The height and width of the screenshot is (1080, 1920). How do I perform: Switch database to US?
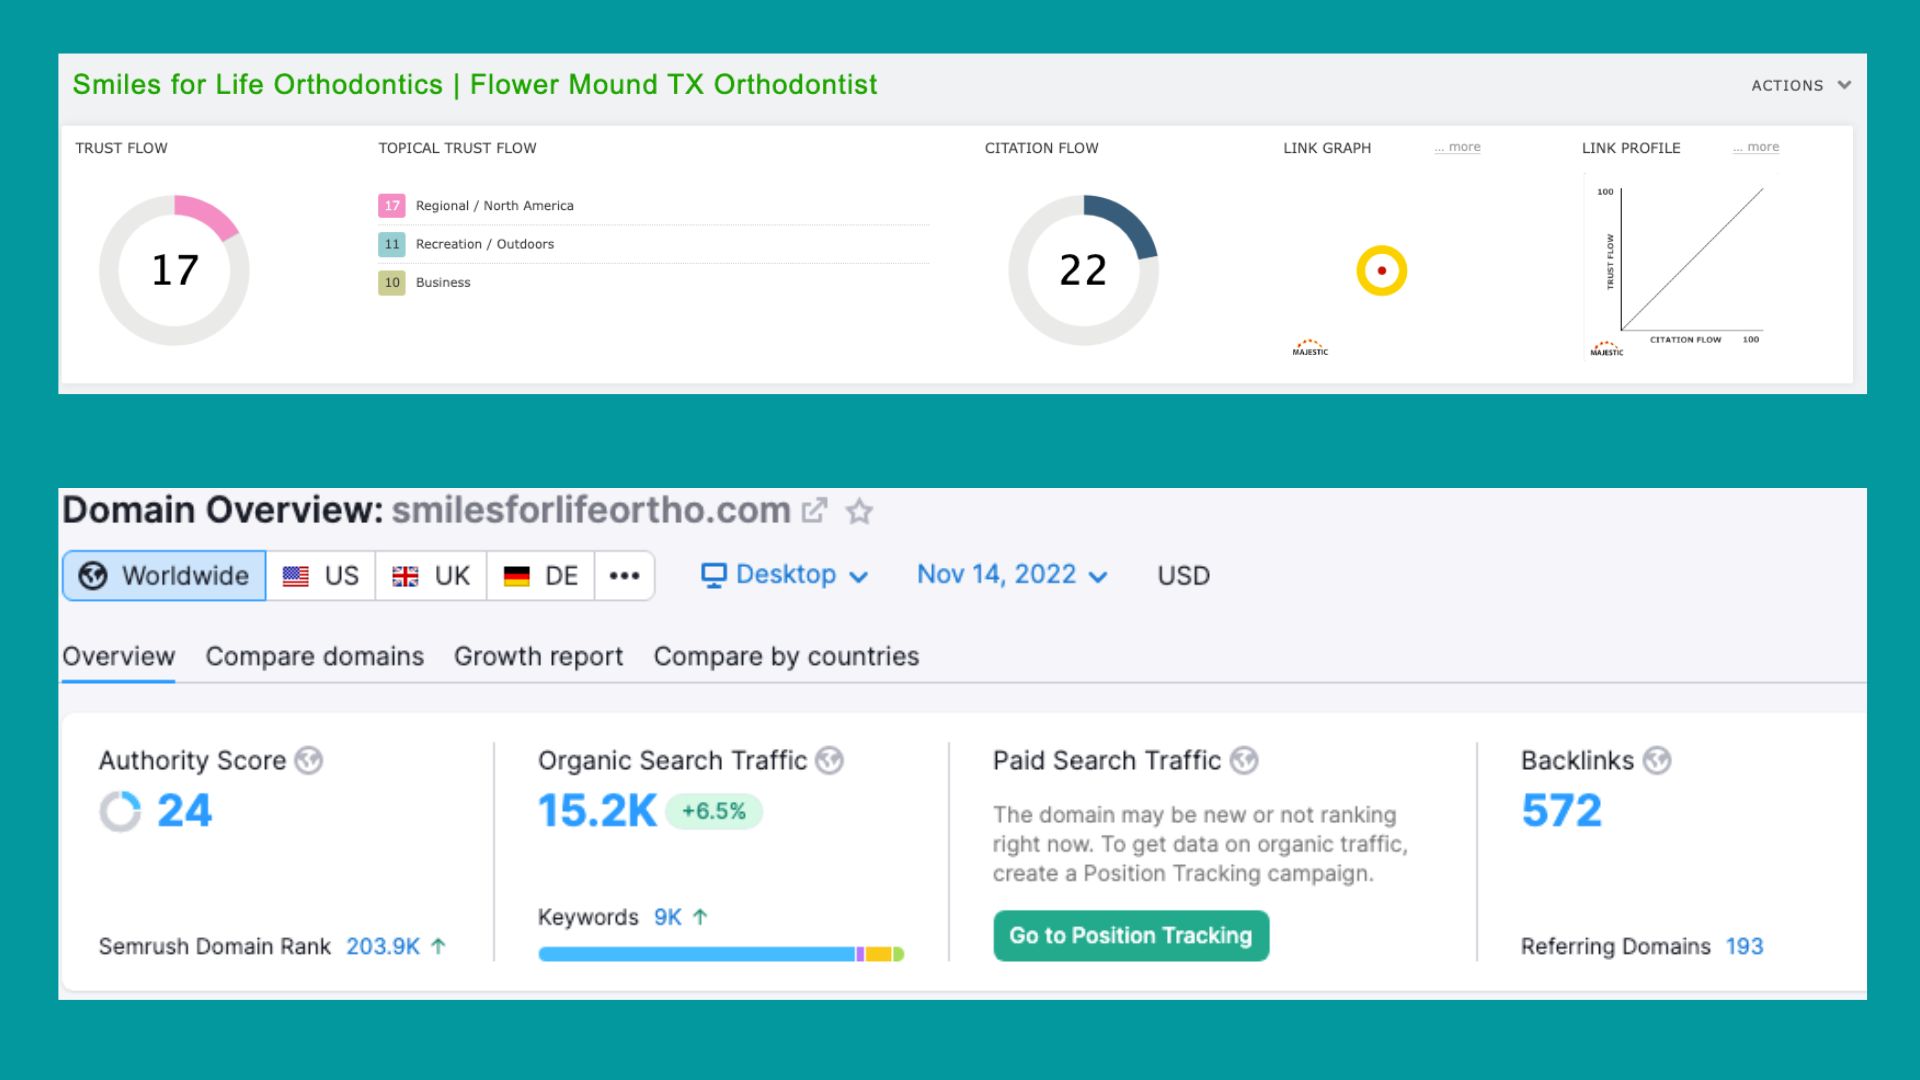pos(321,576)
